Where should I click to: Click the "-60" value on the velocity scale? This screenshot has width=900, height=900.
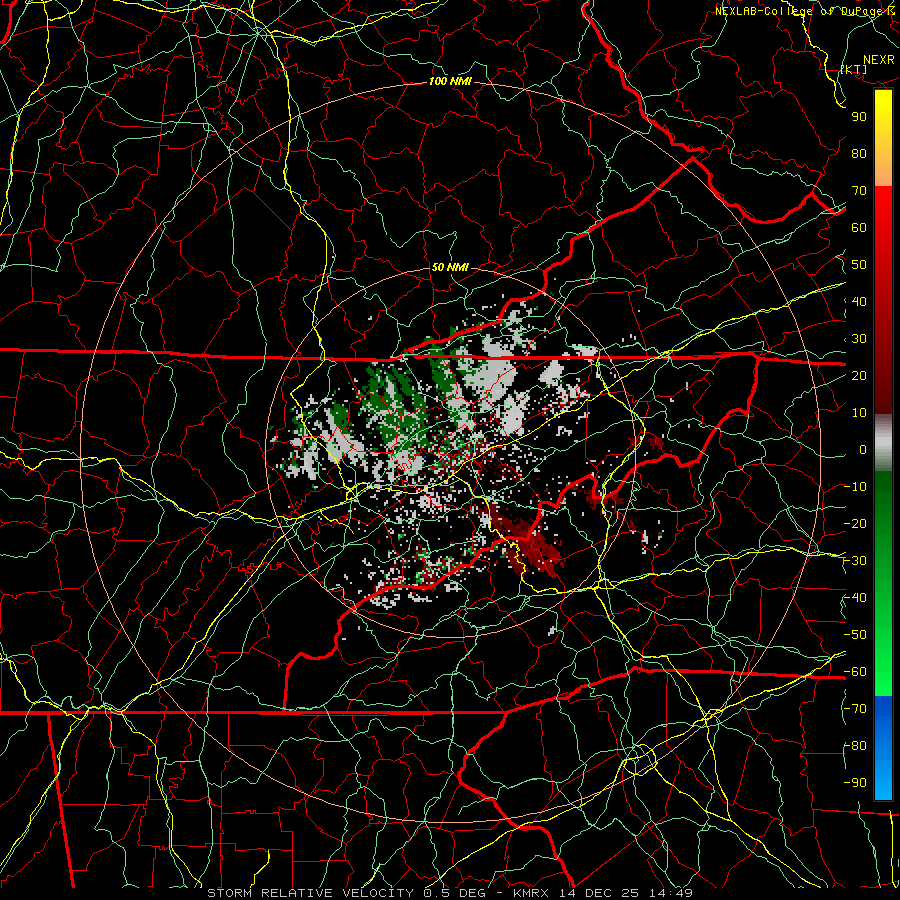(x=855, y=672)
